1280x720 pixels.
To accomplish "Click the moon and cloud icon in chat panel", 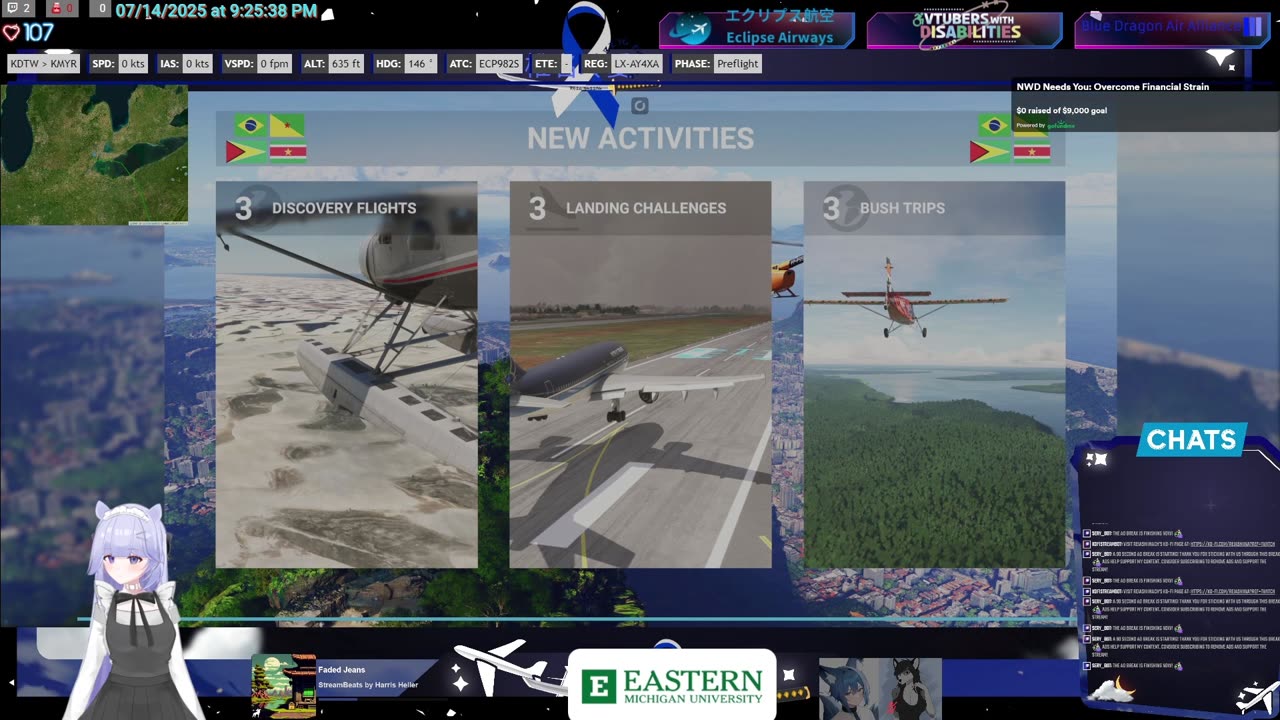I will coord(1111,689).
